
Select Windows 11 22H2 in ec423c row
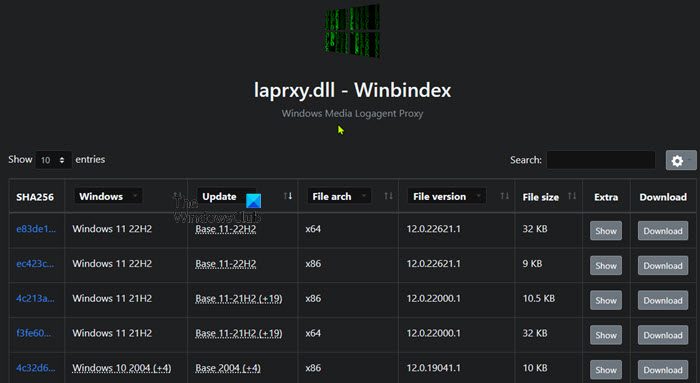point(112,264)
